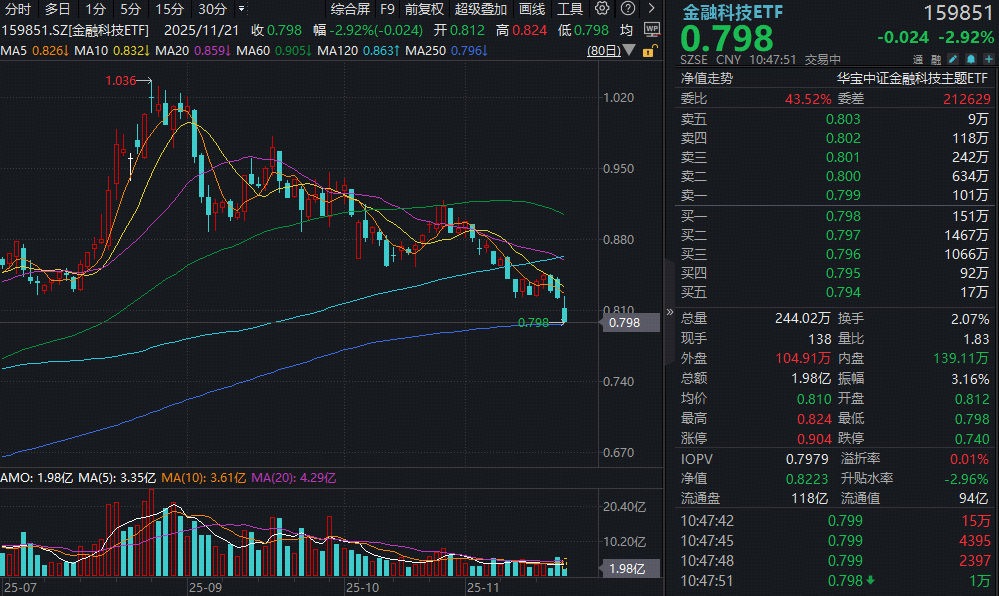Toggle 前复权 price adjustment mode

[424, 9]
